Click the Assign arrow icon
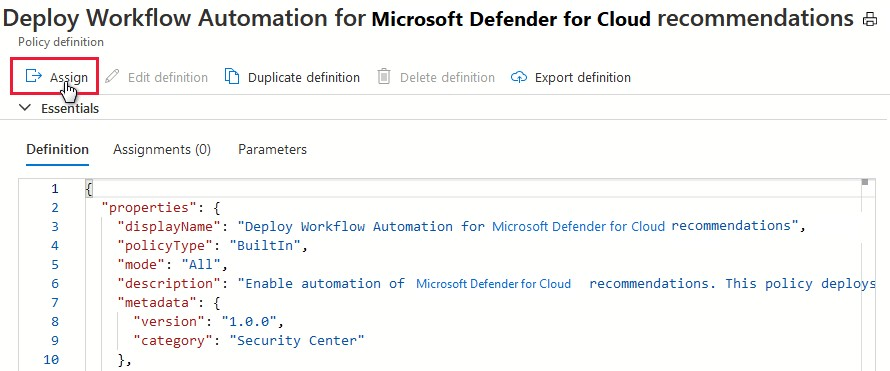The image size is (890, 371). point(34,76)
